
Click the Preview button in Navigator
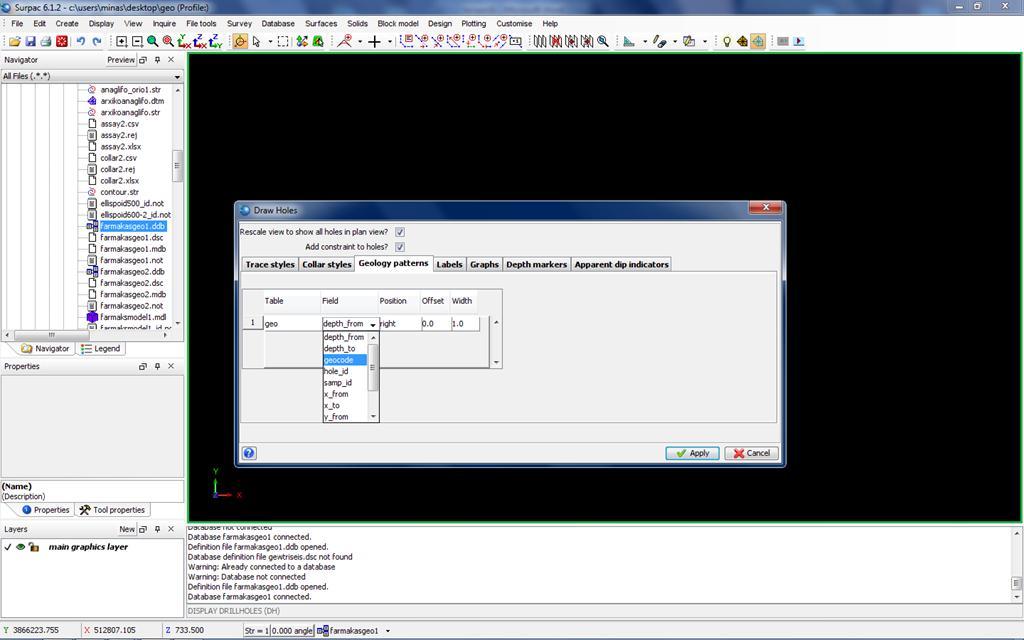coord(121,59)
